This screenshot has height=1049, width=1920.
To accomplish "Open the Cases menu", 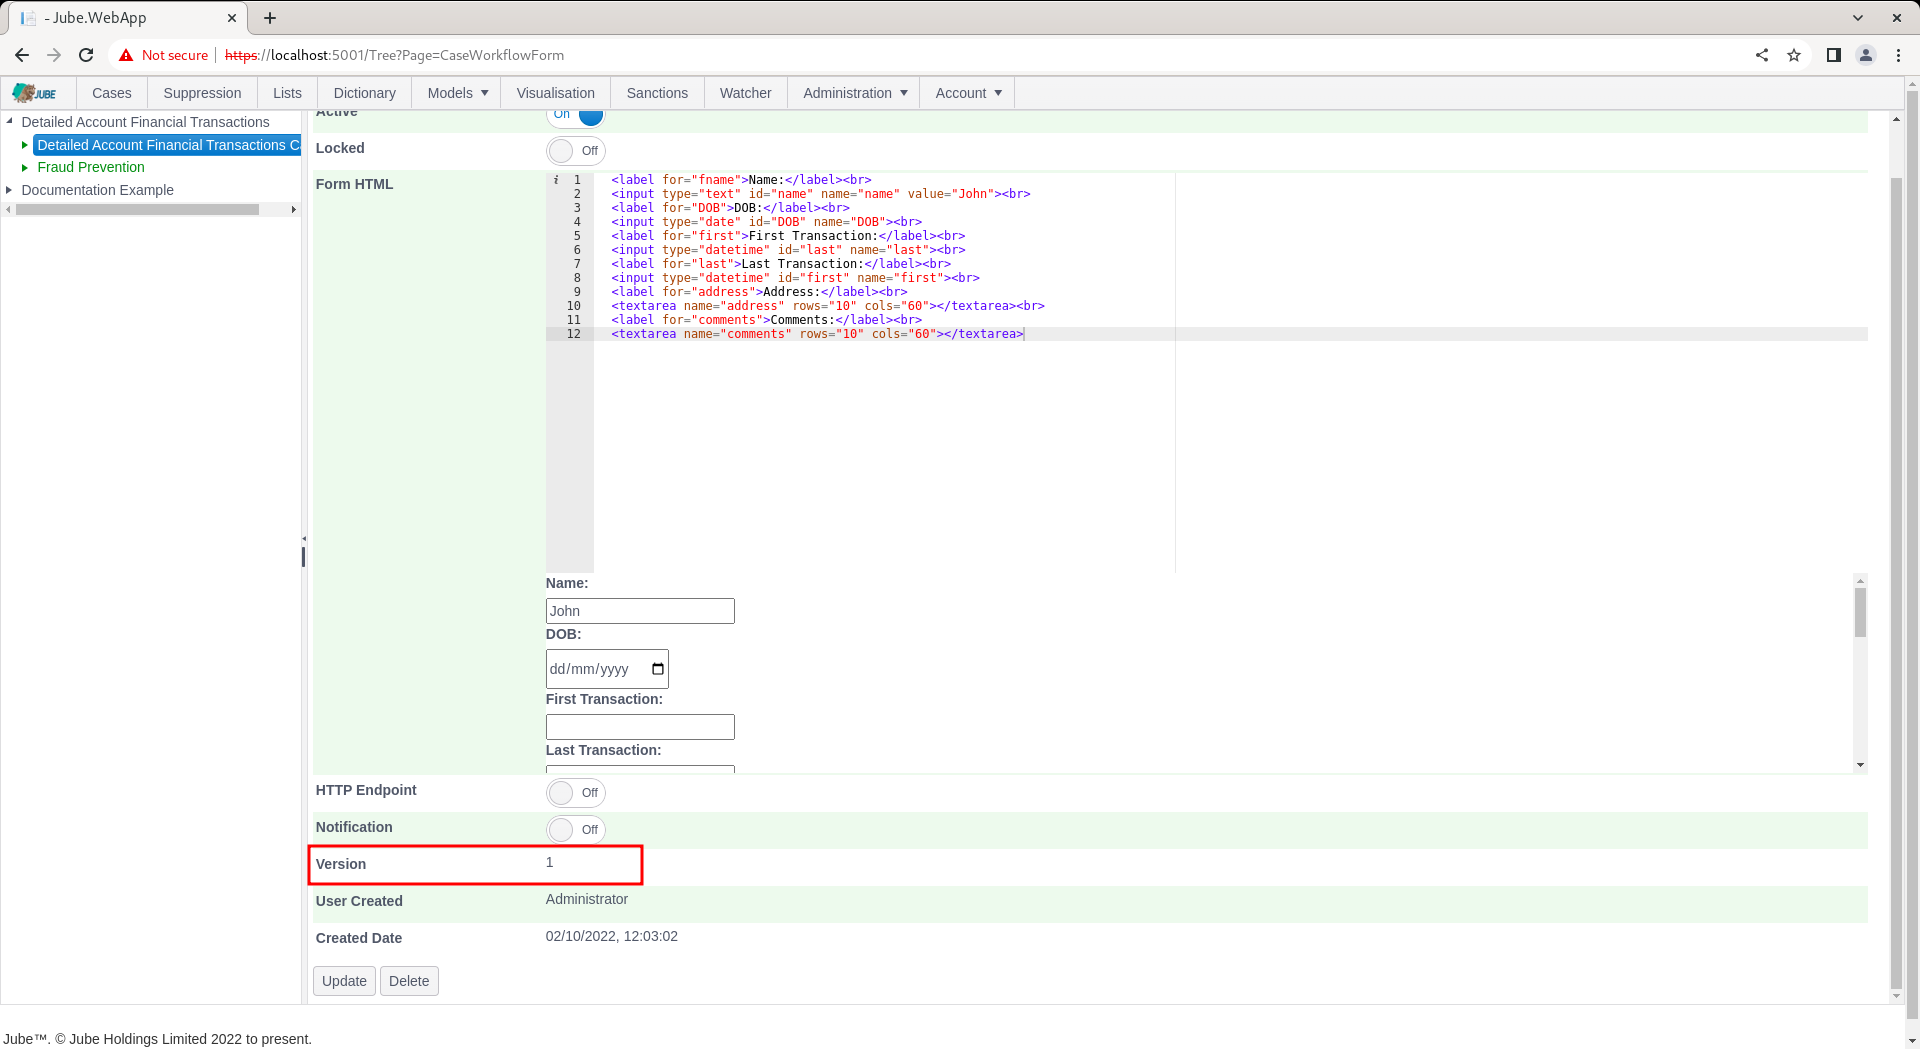I will pyautogui.click(x=112, y=93).
